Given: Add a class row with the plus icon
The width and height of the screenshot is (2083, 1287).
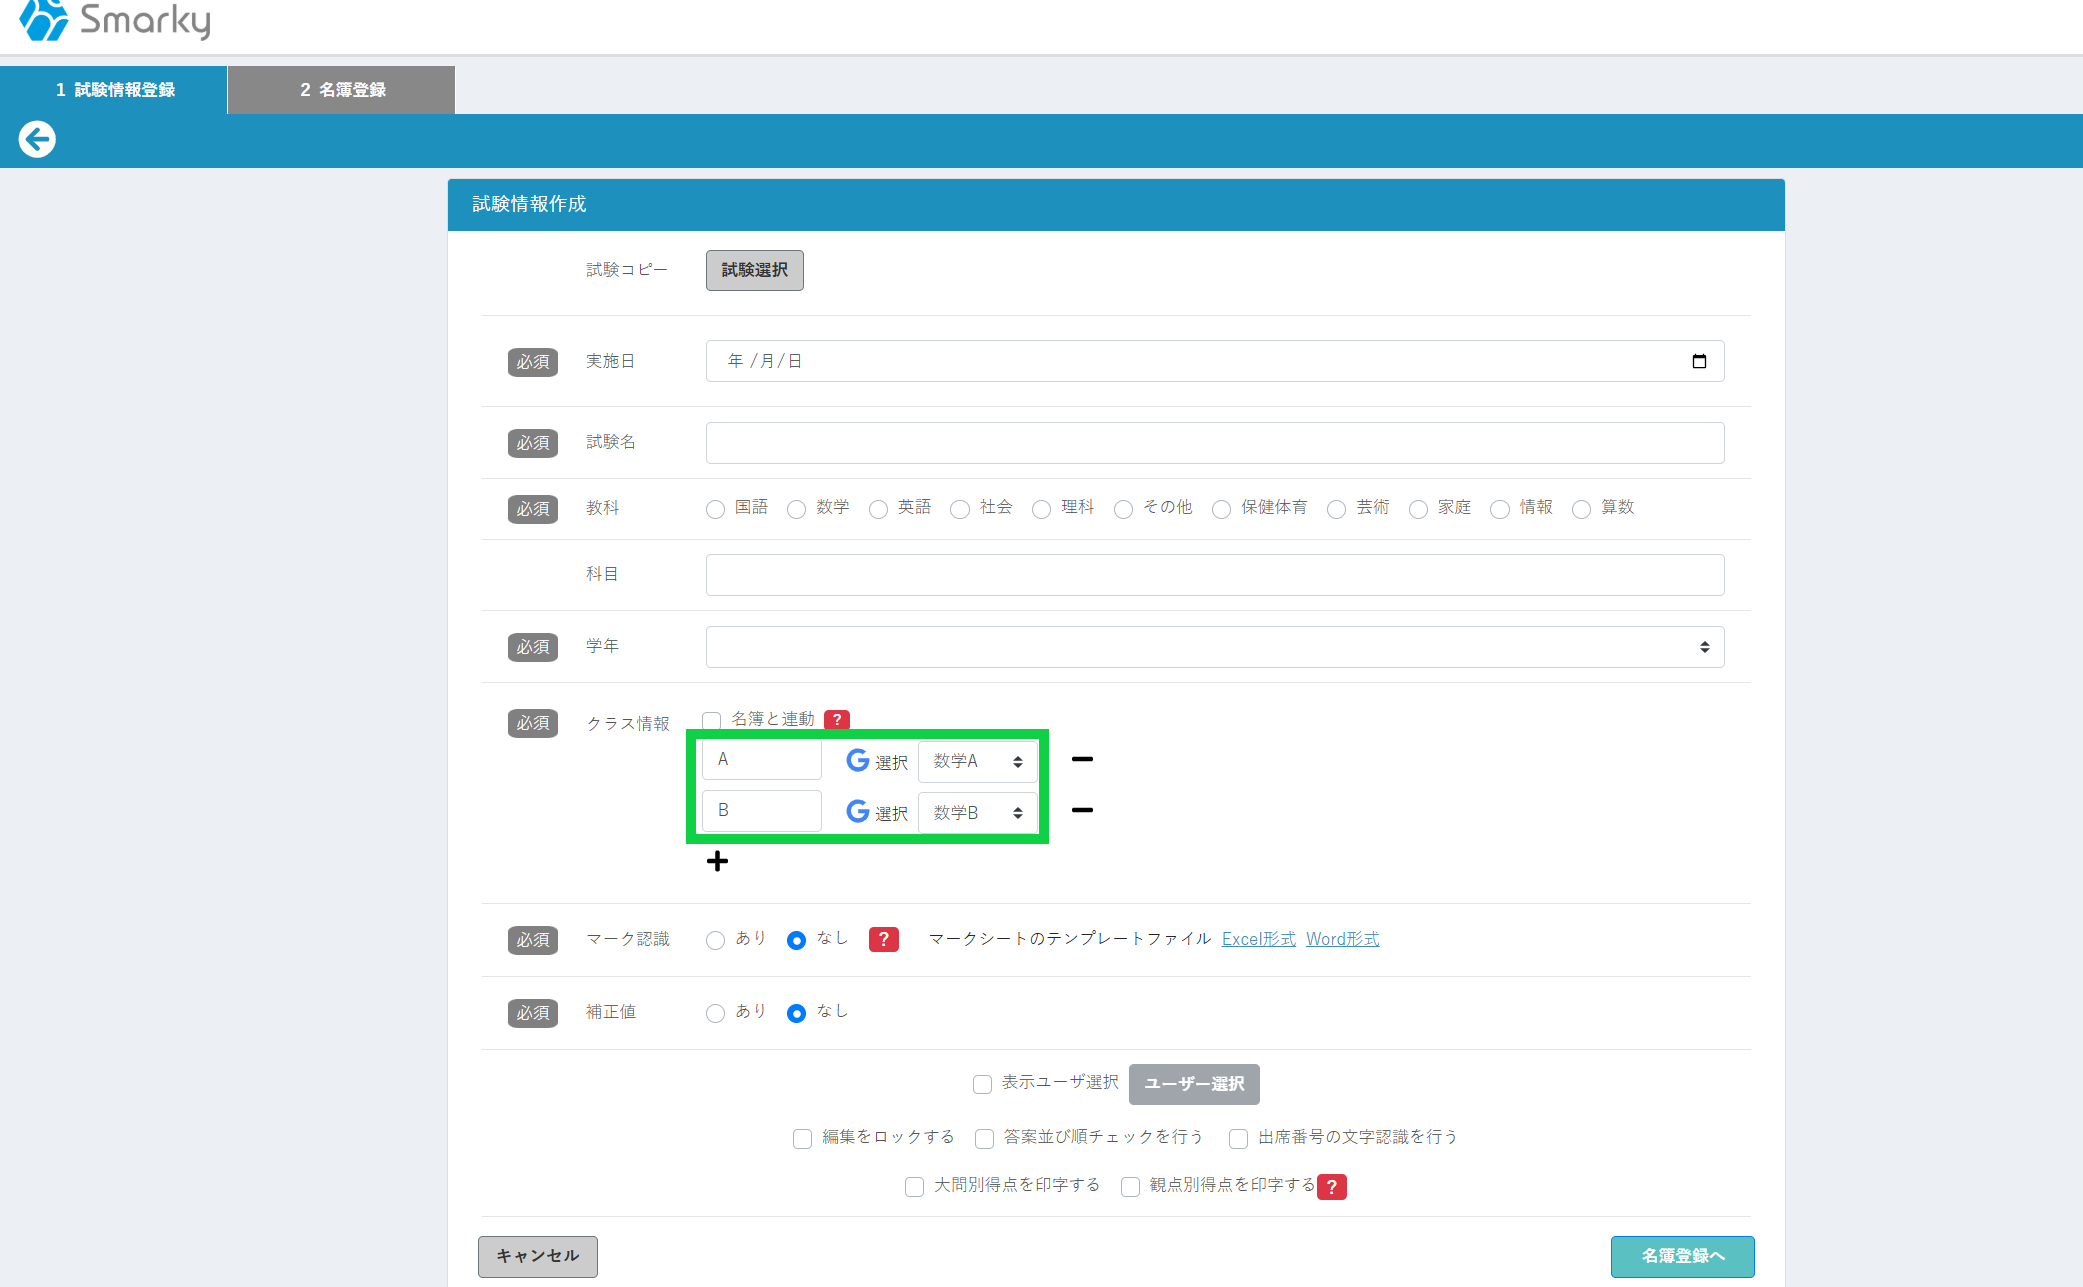Looking at the screenshot, I should click(x=717, y=861).
